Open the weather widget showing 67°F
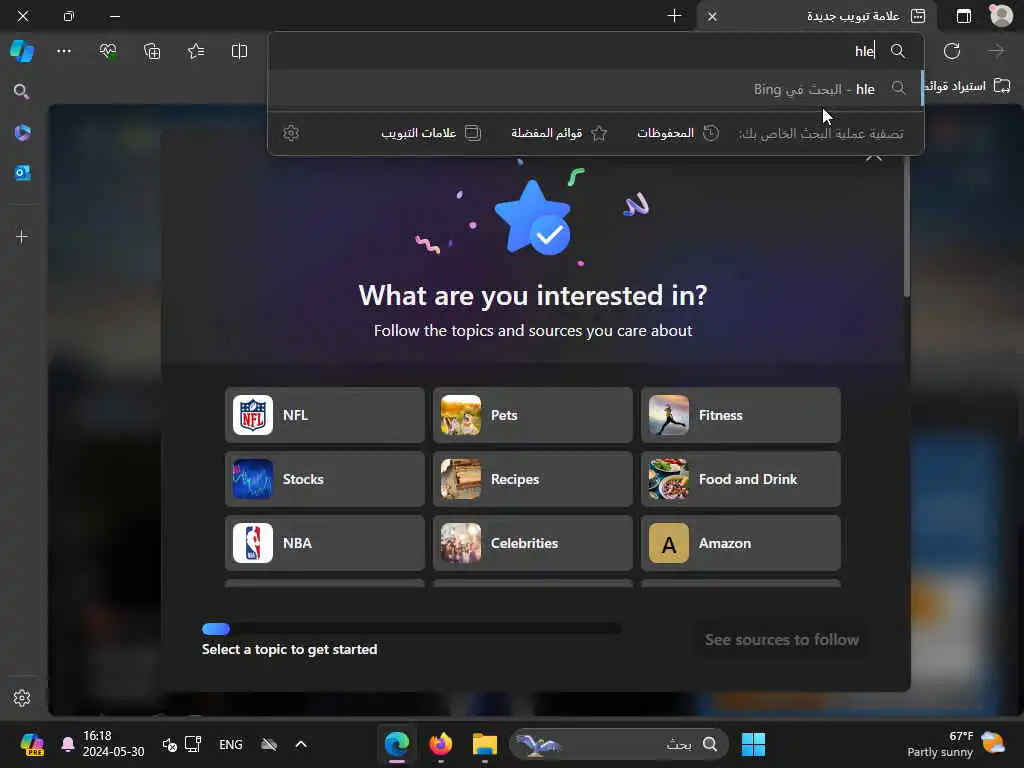This screenshot has height=768, width=1024. (x=957, y=744)
